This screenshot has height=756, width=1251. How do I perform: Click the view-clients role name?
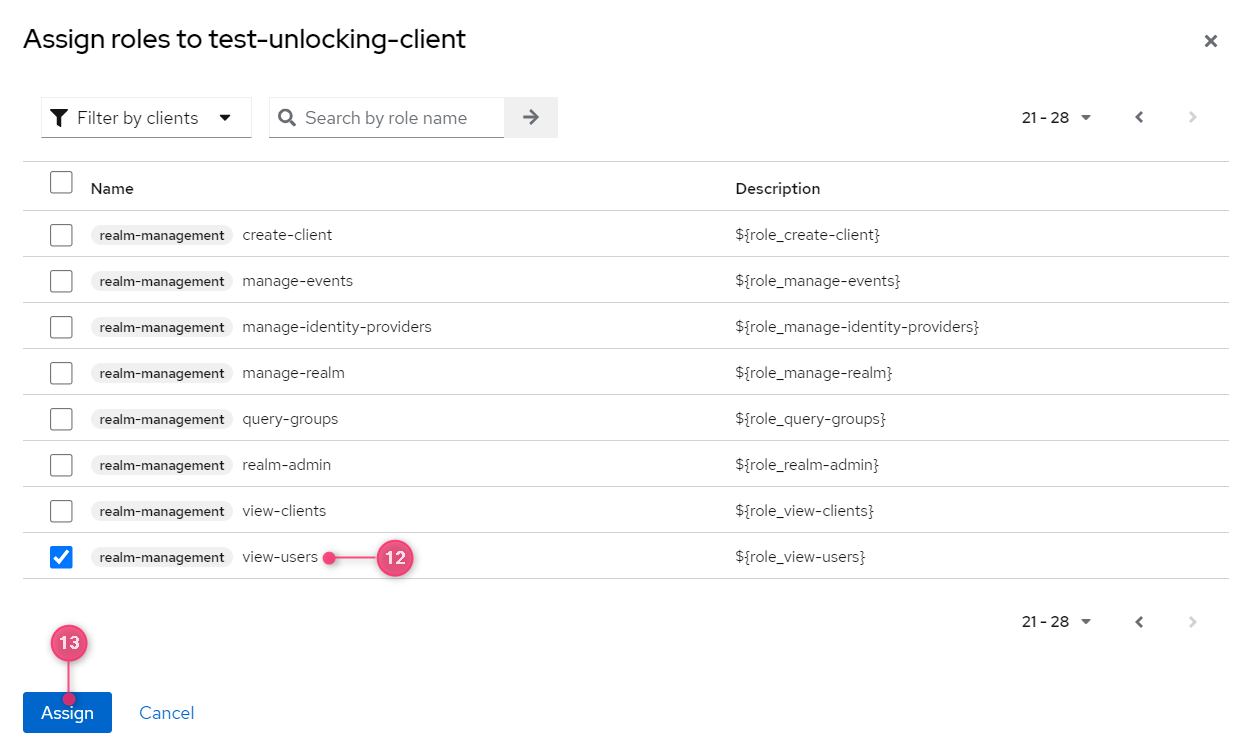284,511
